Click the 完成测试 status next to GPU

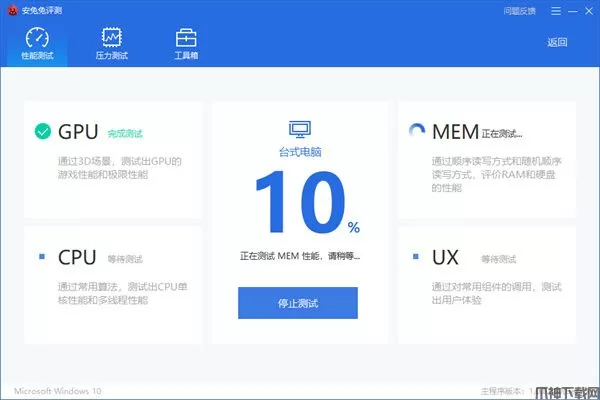pos(125,134)
